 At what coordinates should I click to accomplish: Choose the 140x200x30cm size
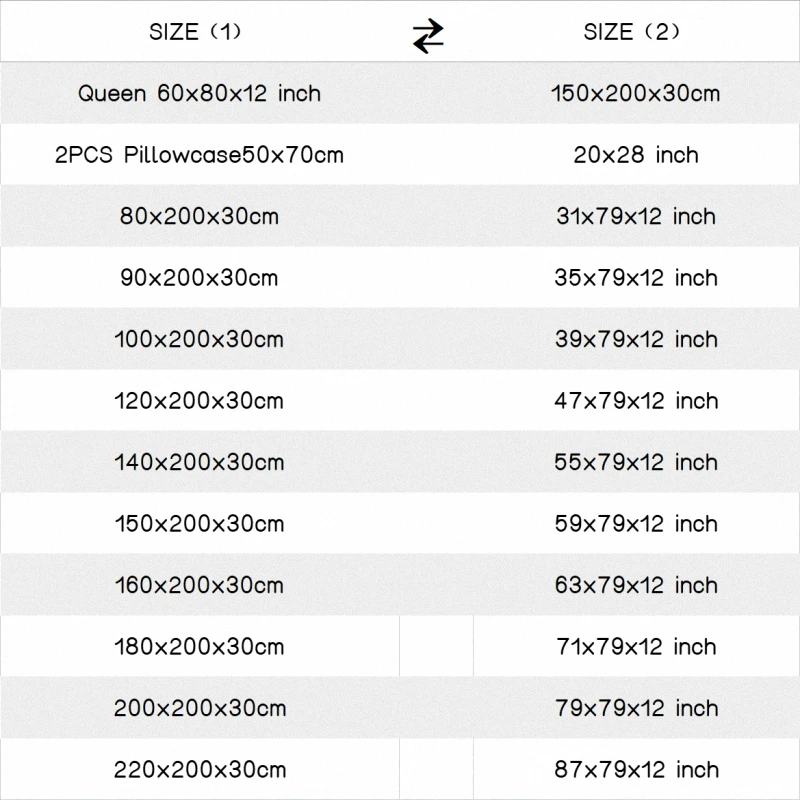(x=200, y=462)
